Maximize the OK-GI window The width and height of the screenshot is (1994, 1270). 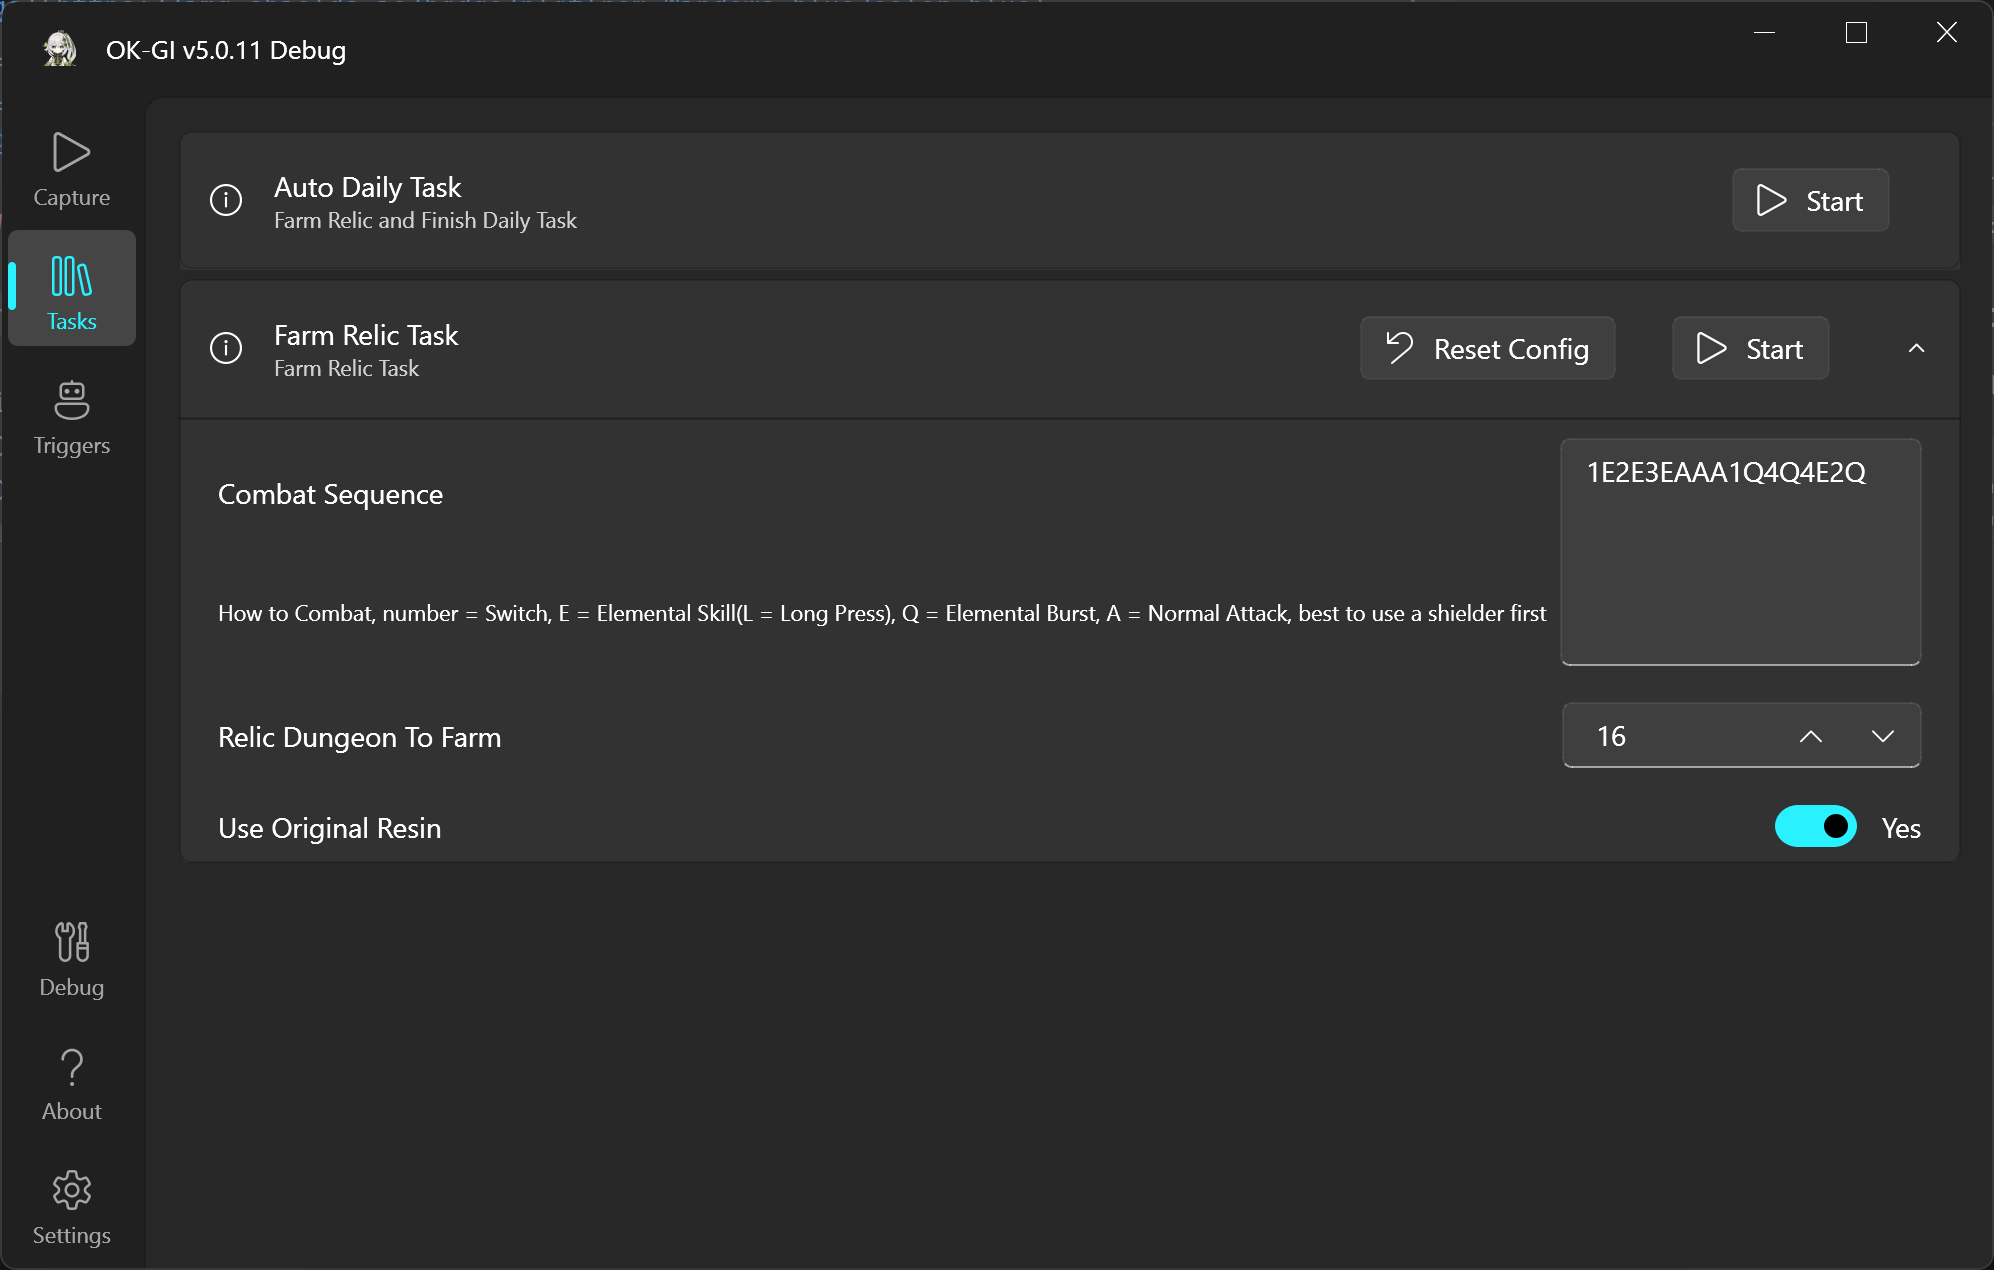pos(1856,32)
